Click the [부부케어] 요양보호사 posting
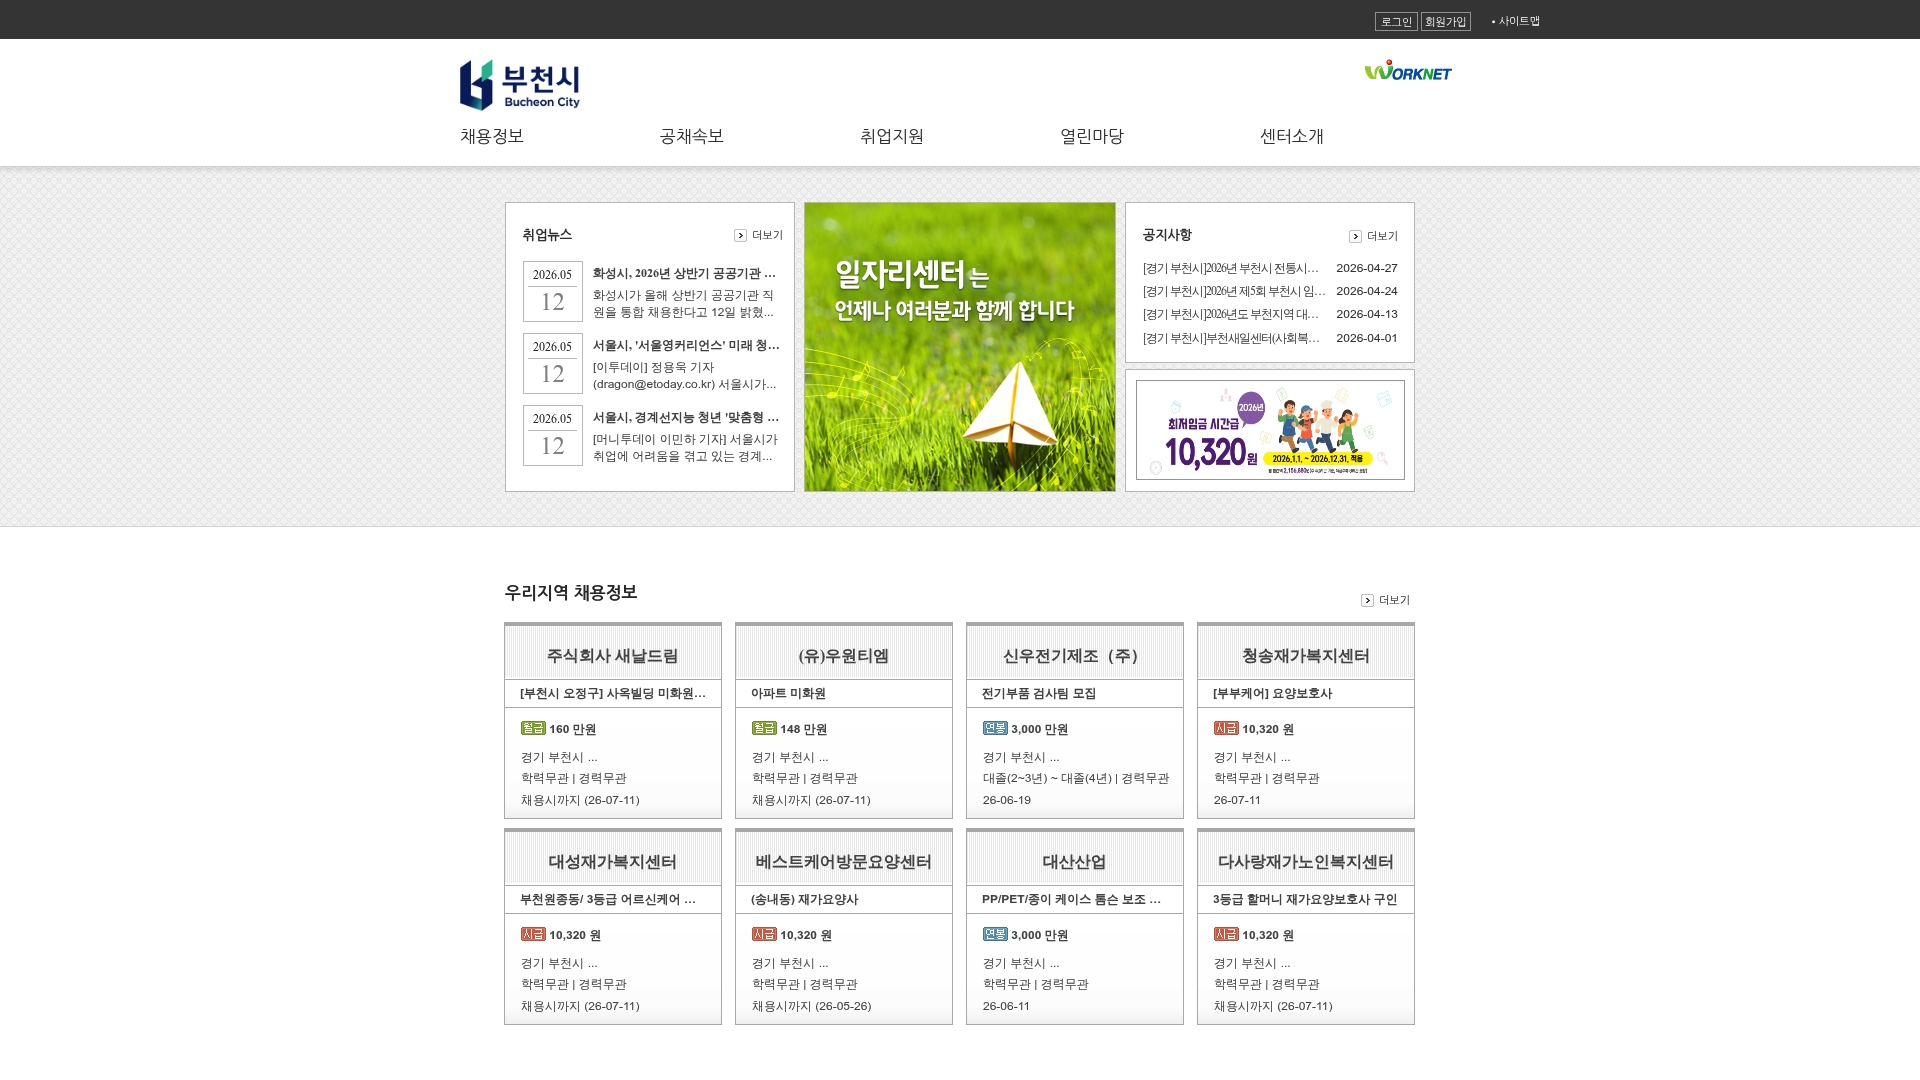 [1272, 693]
